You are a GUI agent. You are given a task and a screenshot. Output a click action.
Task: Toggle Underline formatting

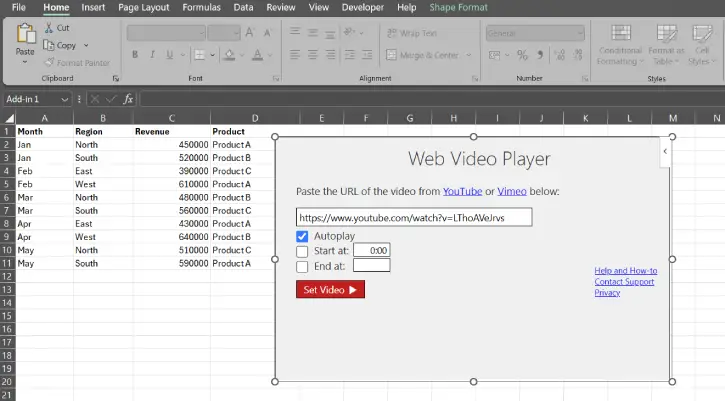tap(170, 55)
